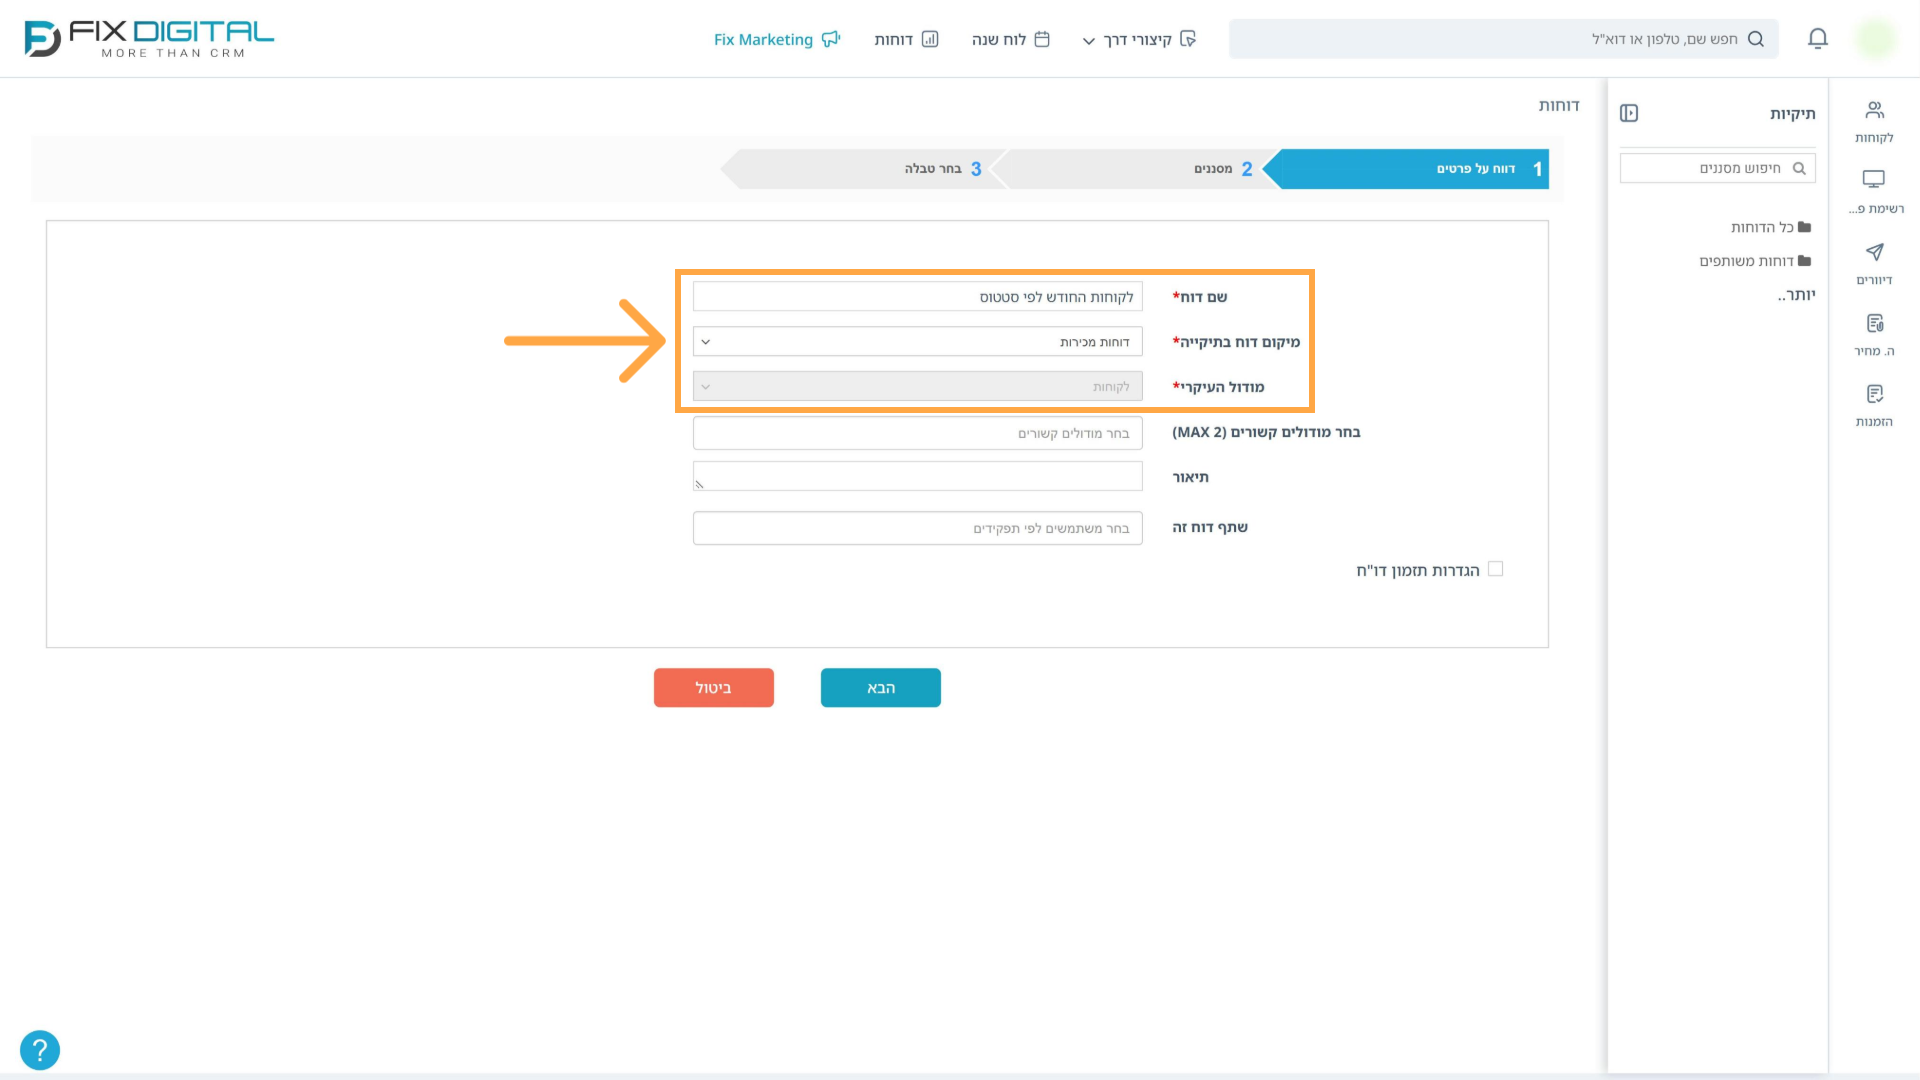The image size is (1920, 1080).
Task: Expand the קיצורי דרך shortcuts dropdown
Action: pos(1139,39)
